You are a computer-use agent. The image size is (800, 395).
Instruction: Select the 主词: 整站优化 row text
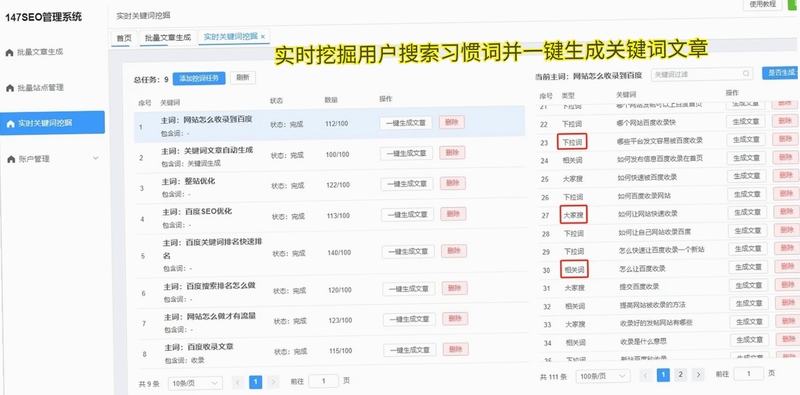click(x=188, y=181)
